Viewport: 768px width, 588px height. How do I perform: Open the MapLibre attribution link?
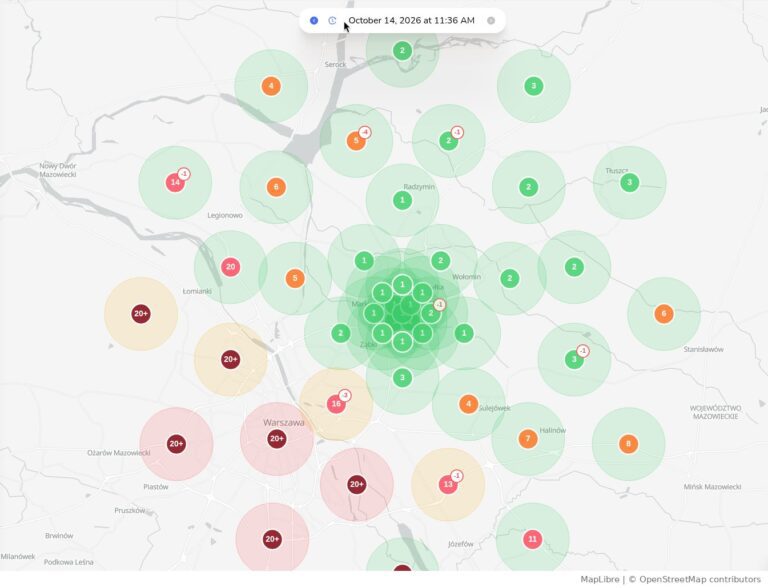click(x=600, y=579)
